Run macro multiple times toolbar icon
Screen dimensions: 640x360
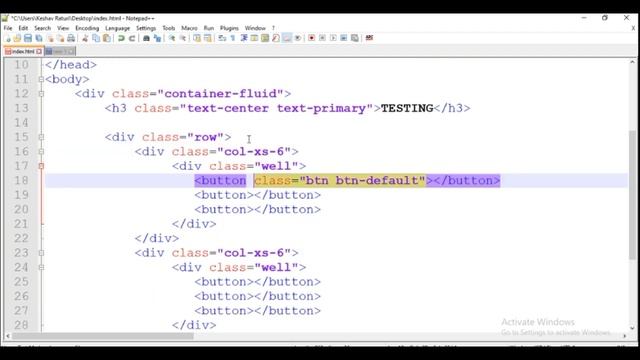344,38
